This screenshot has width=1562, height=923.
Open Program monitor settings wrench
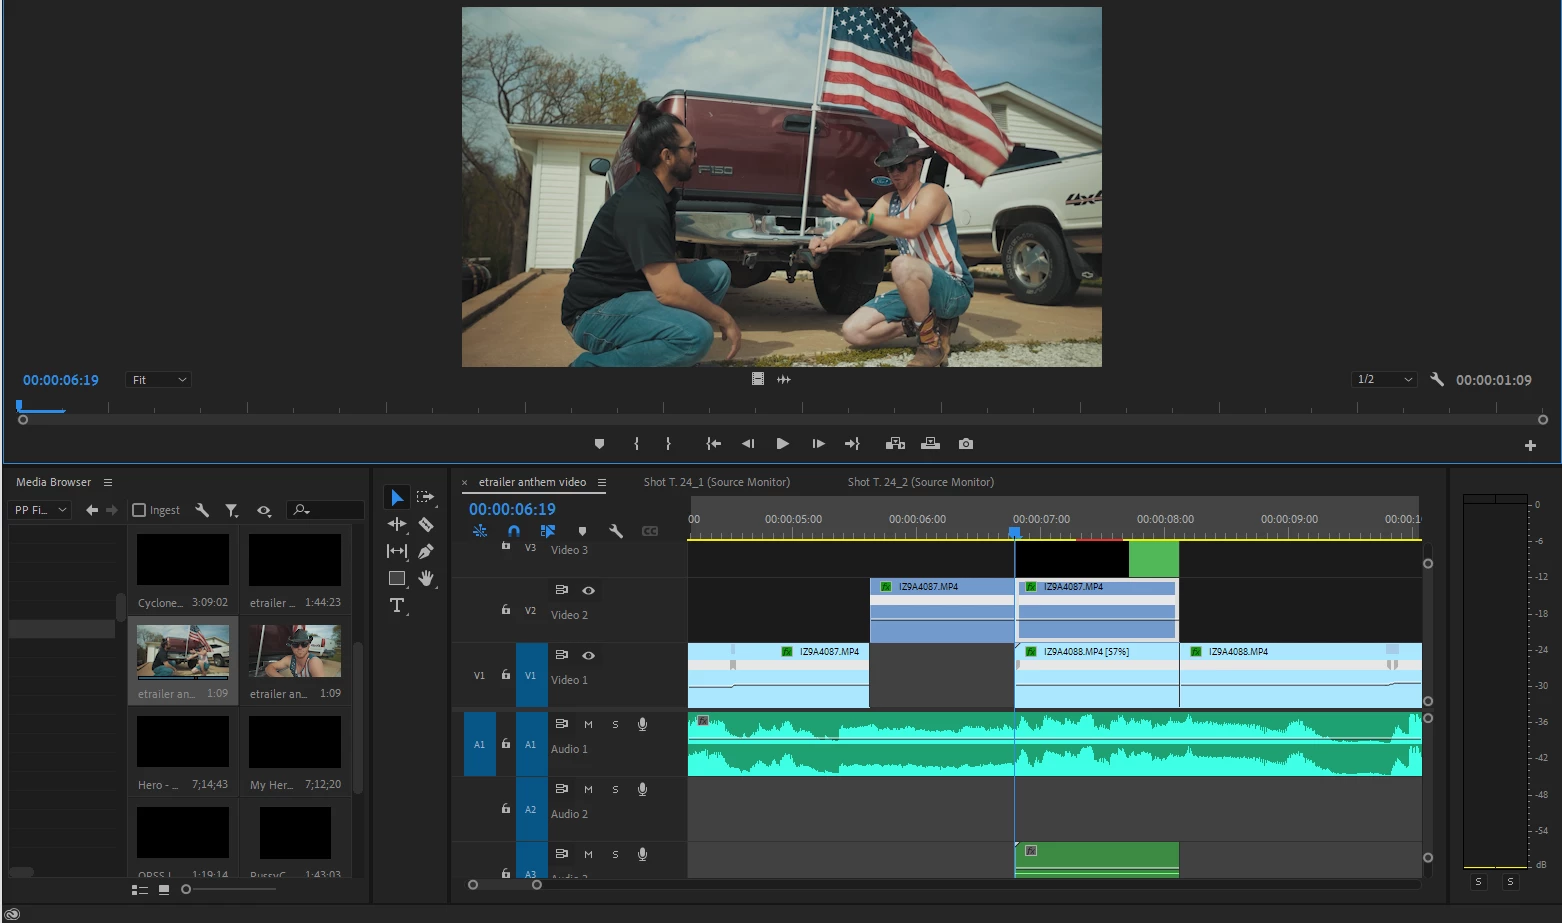tap(1437, 380)
